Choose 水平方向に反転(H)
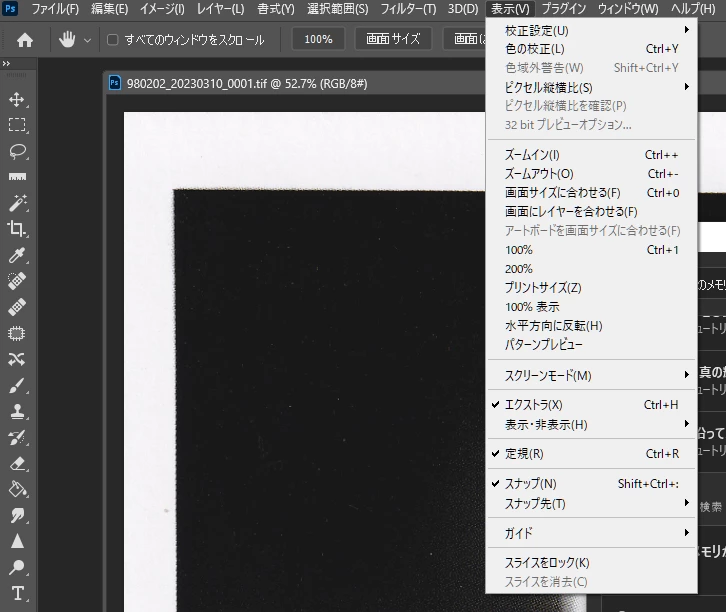Viewport: 726px width, 612px height. 591,325
